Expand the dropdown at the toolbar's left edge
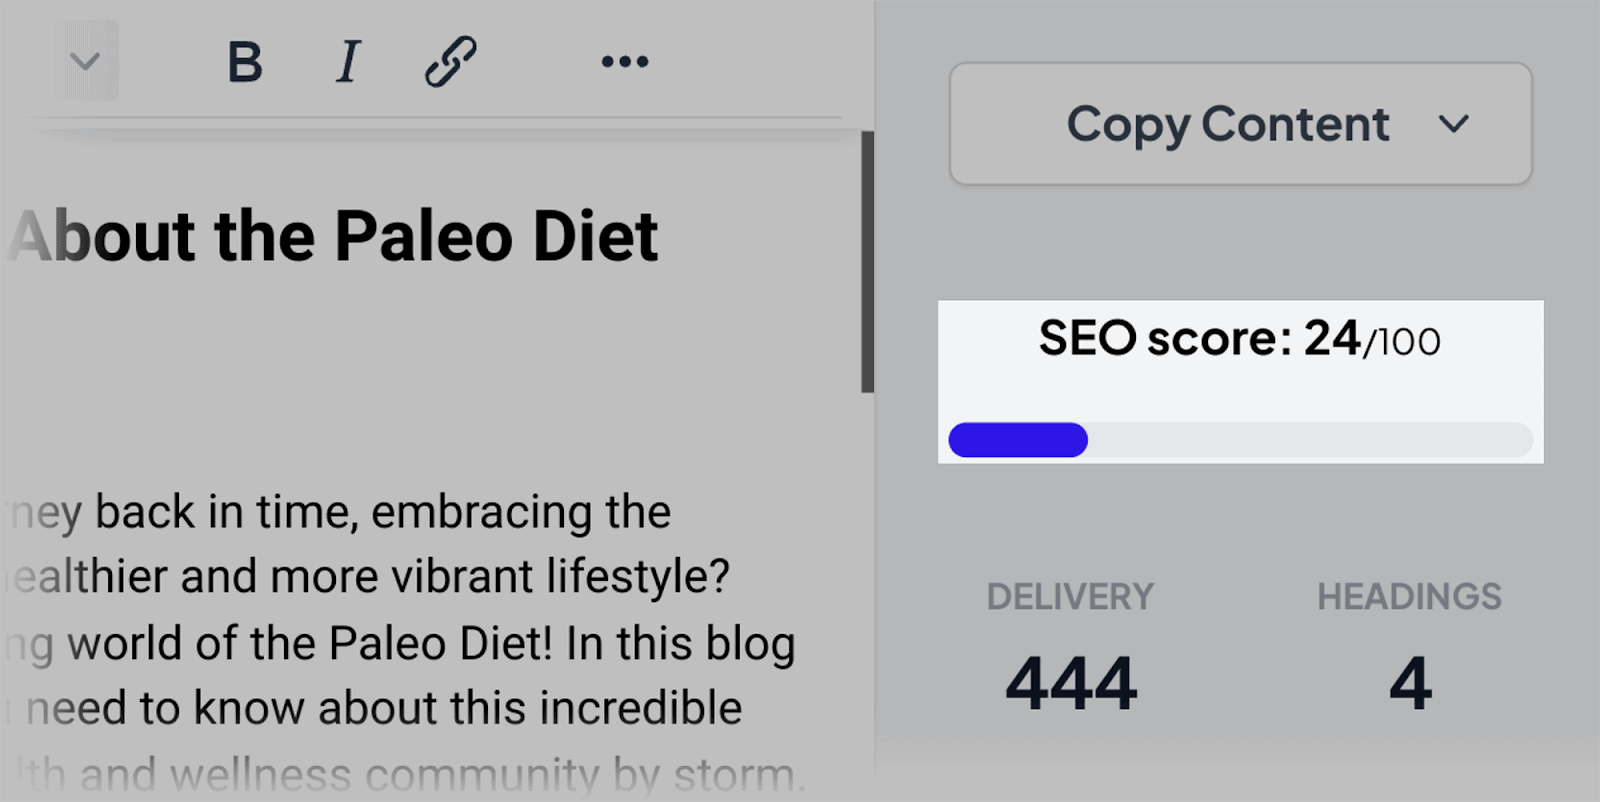 (84, 60)
